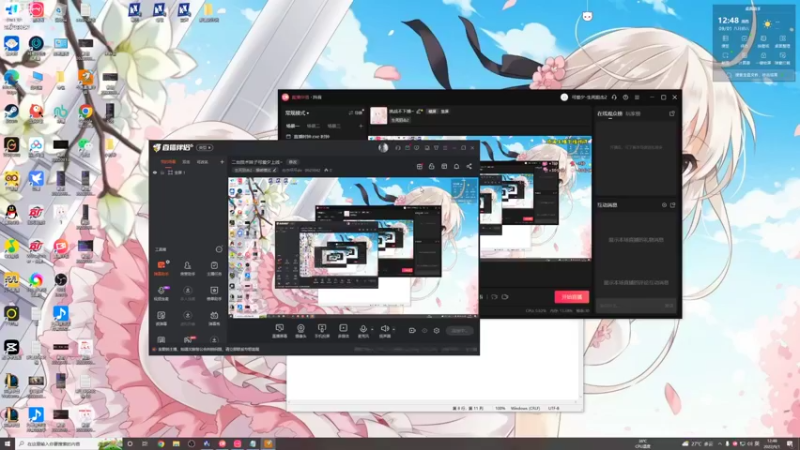This screenshot has height=450, width=800.
Task: Add a camera source from the bottom toolbar
Action: tap(301, 331)
